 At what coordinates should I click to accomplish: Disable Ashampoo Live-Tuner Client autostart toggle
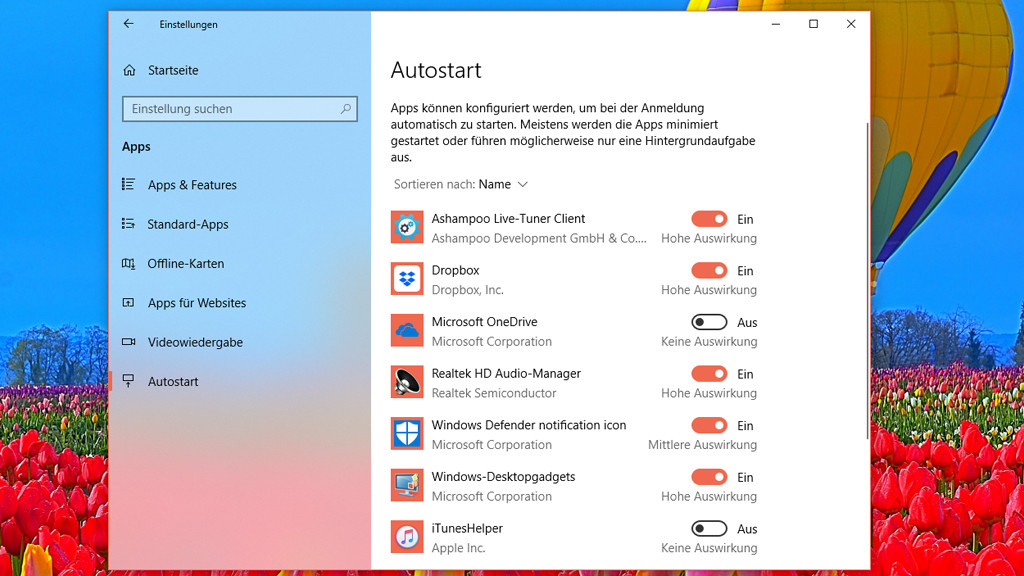[709, 219]
